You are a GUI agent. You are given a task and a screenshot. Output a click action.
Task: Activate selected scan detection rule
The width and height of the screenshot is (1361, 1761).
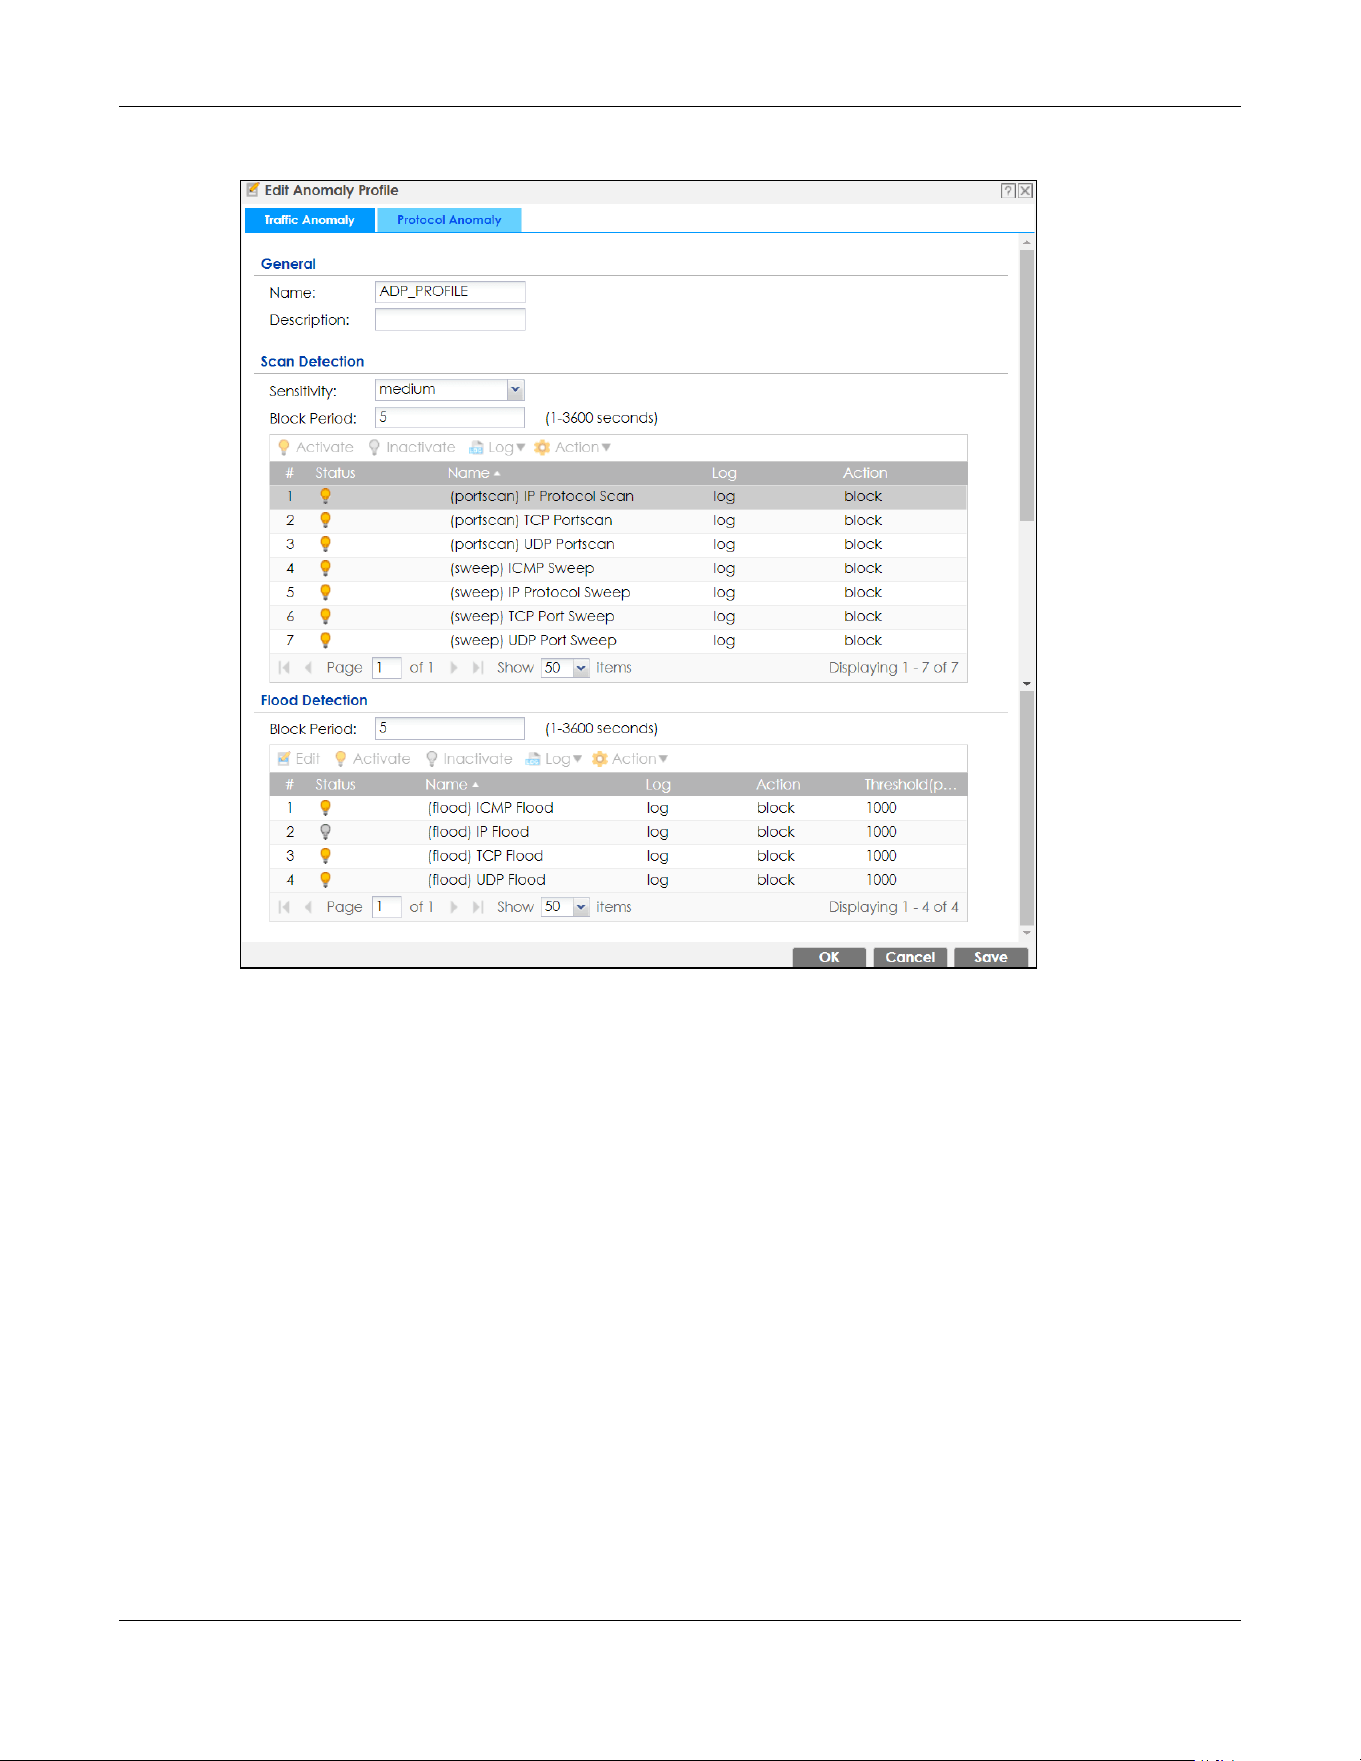pyautogui.click(x=316, y=448)
